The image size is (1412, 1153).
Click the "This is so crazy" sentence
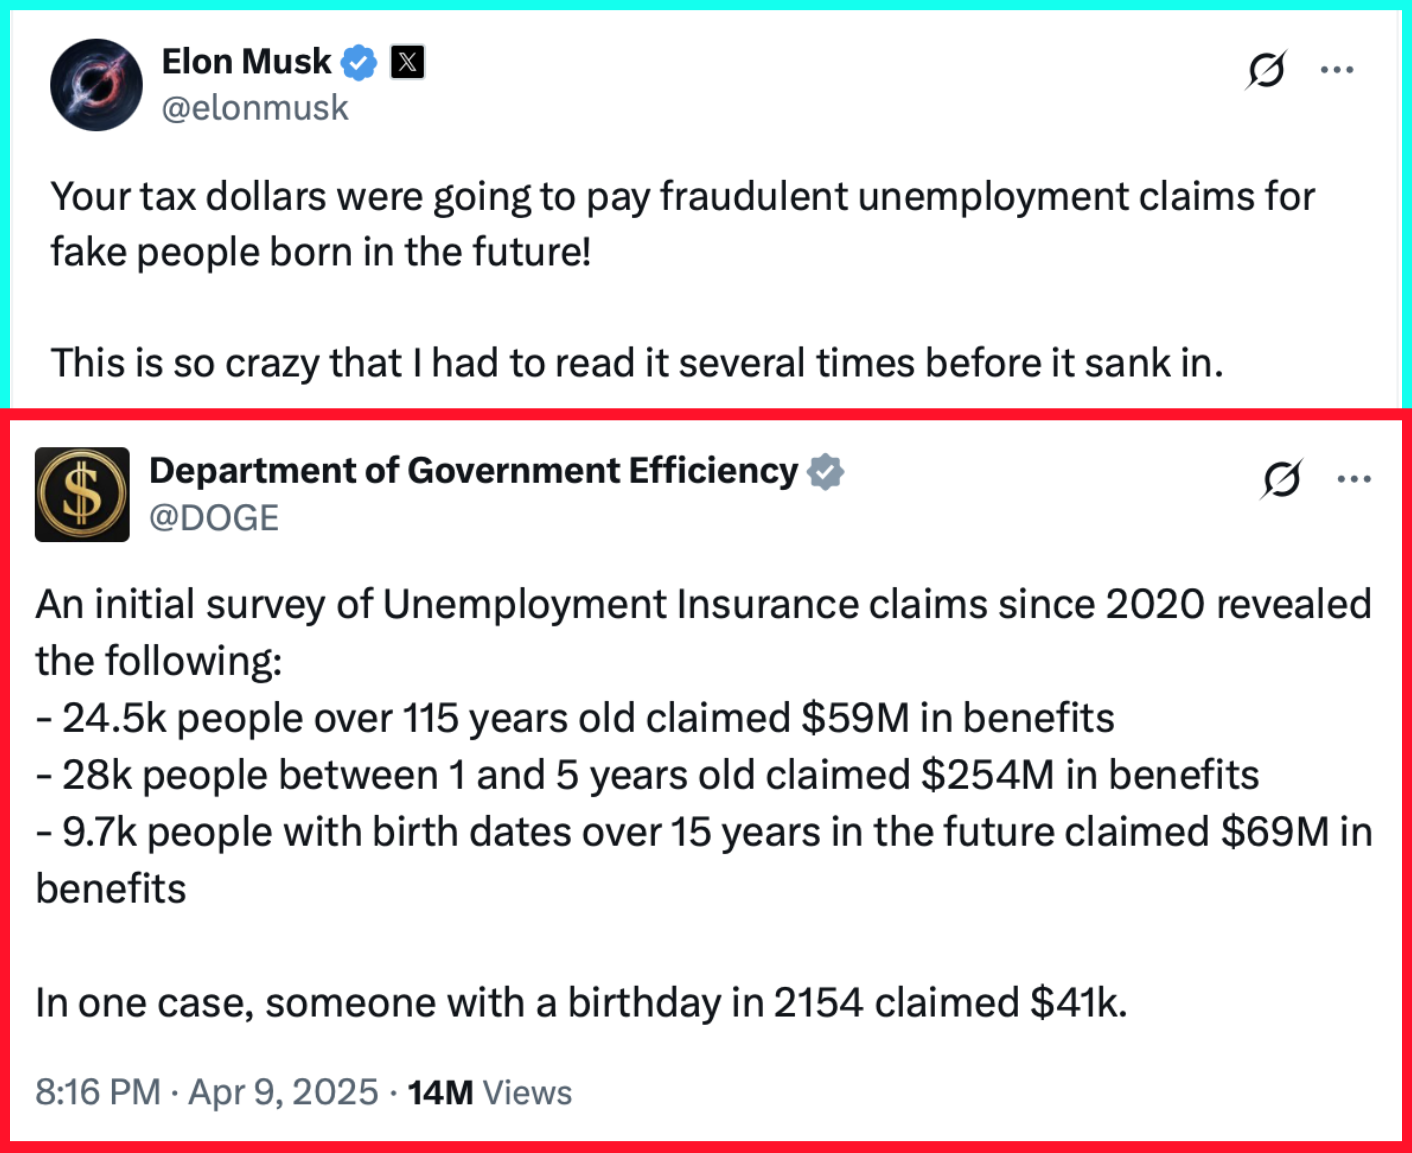[637, 363]
